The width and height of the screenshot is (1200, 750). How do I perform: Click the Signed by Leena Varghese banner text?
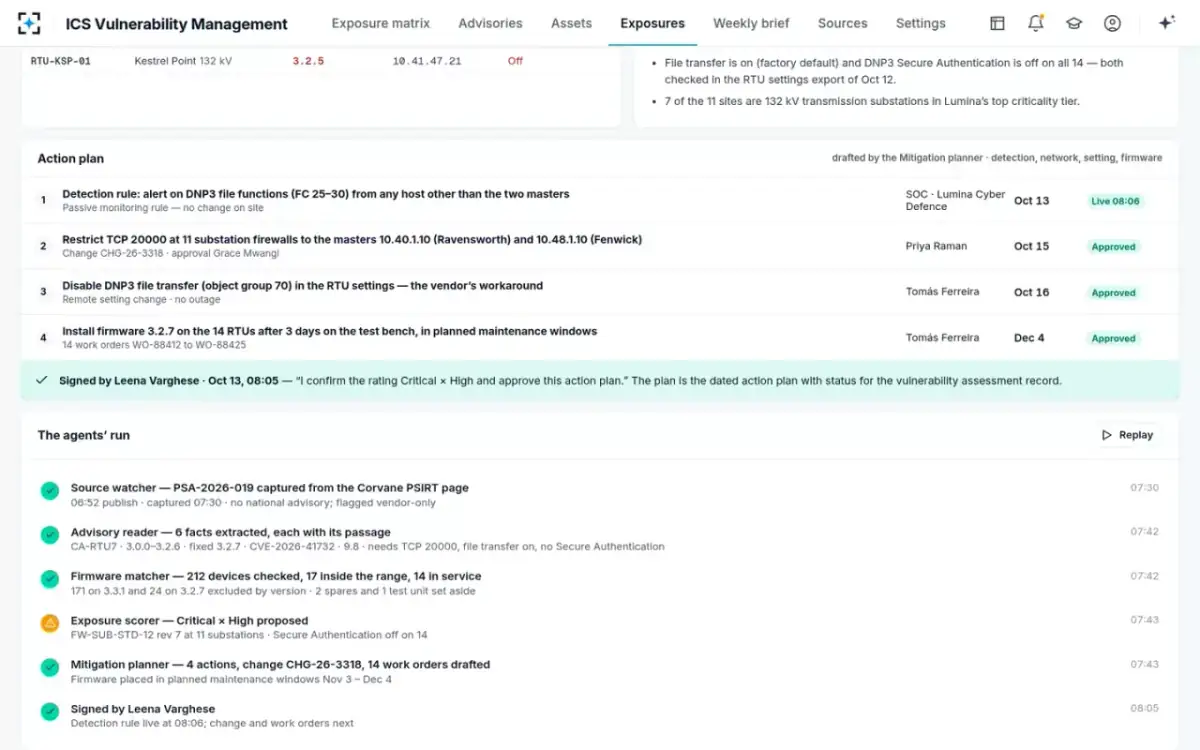pyautogui.click(x=560, y=380)
